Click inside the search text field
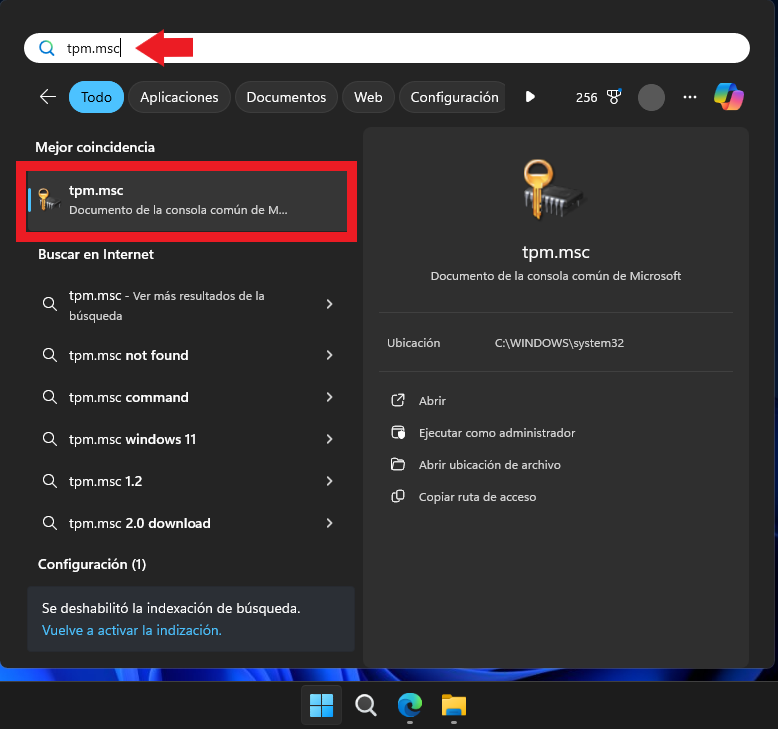The height and width of the screenshot is (729, 778). coord(387,48)
